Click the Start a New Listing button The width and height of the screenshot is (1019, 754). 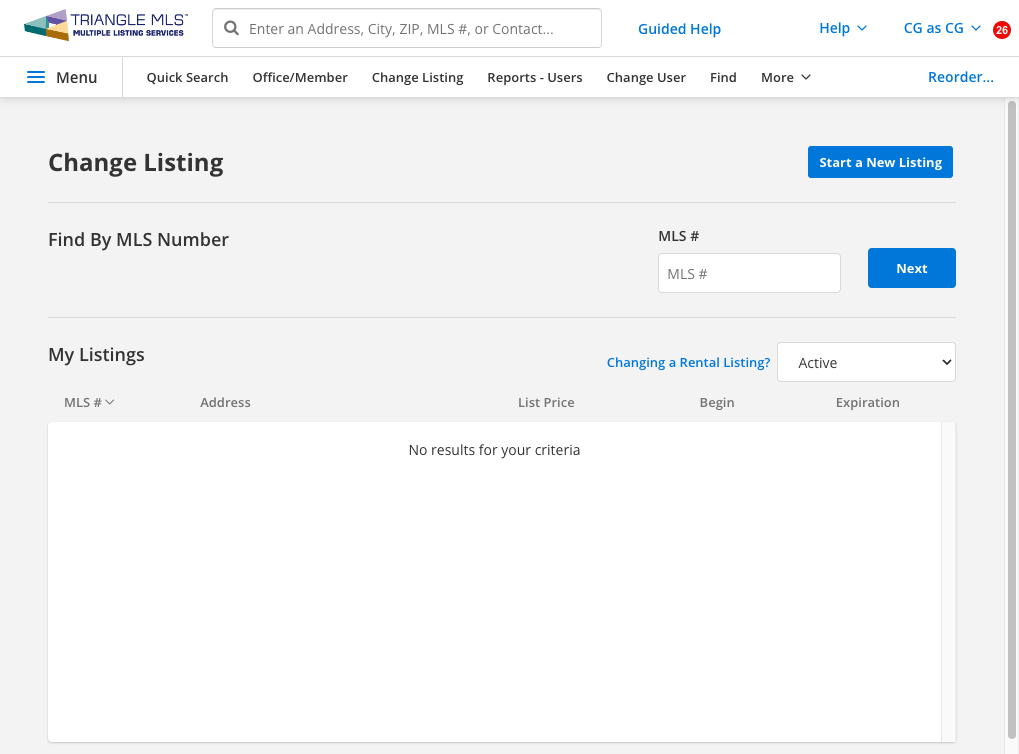pos(880,162)
